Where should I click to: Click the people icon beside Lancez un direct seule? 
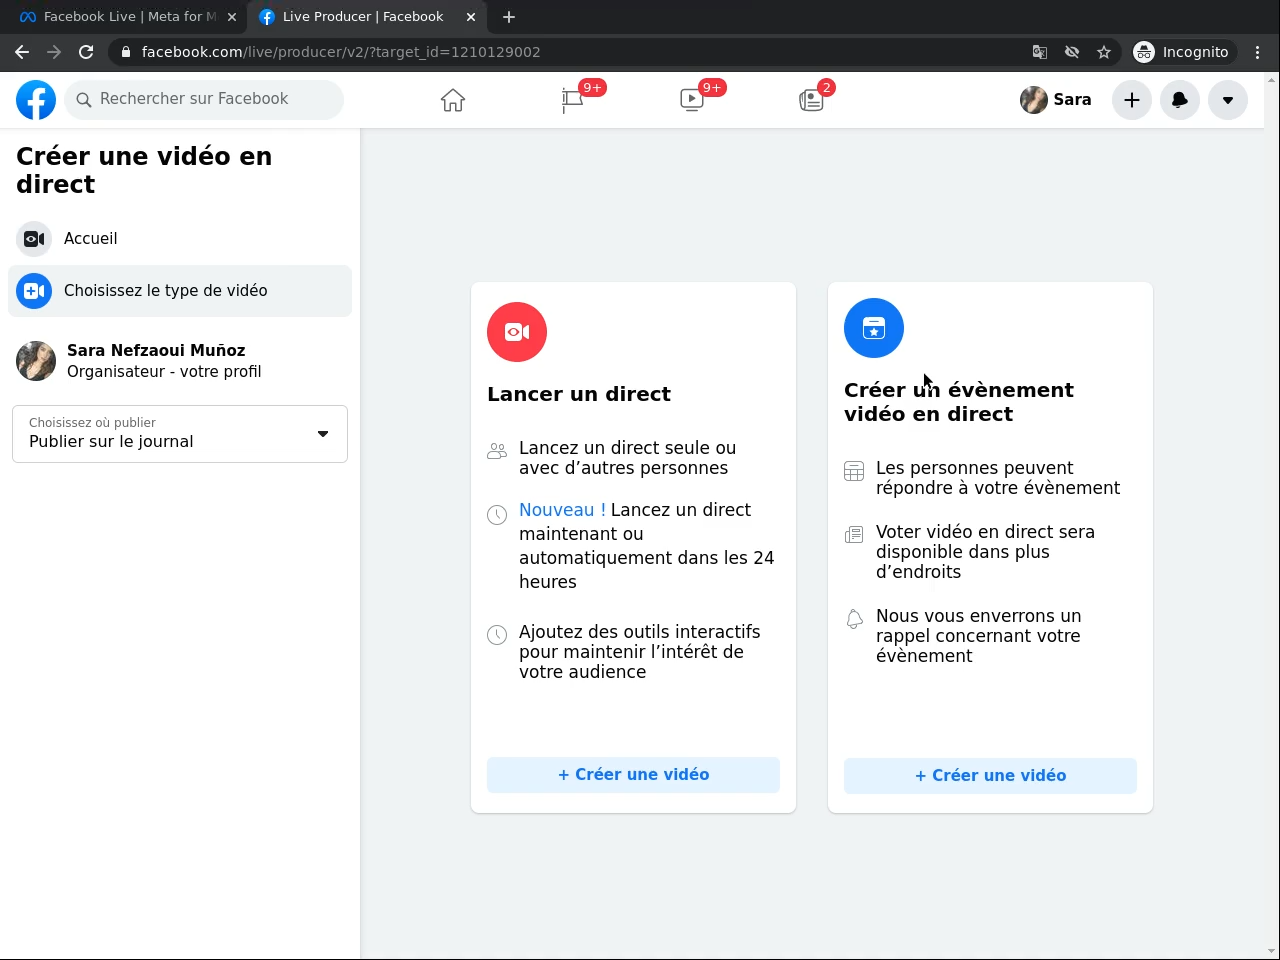(497, 451)
